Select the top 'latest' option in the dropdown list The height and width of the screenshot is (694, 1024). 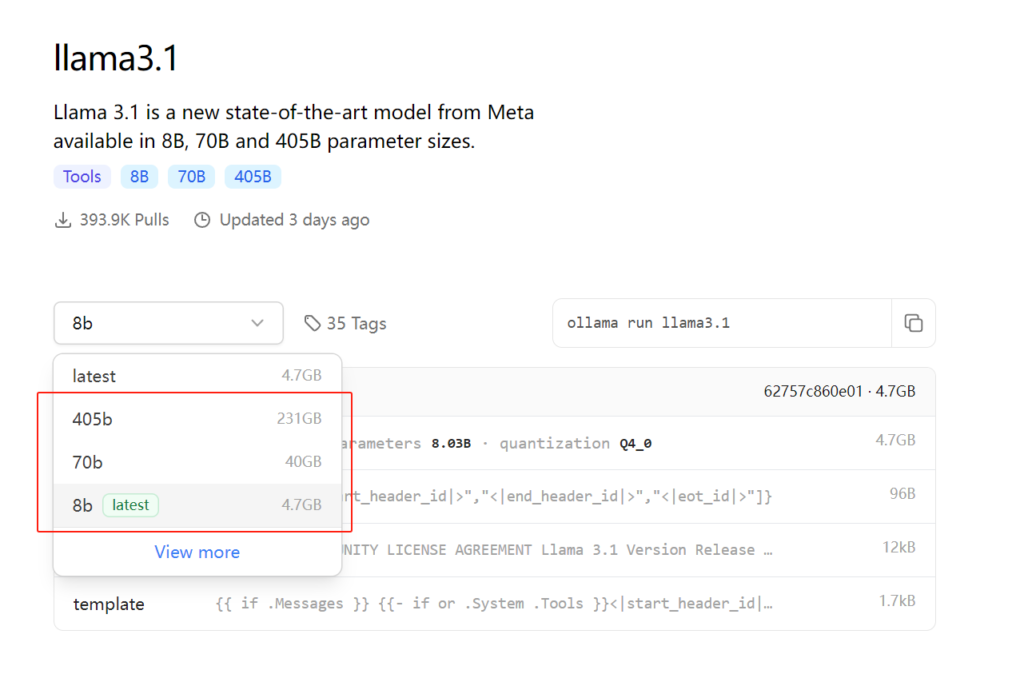coord(197,375)
